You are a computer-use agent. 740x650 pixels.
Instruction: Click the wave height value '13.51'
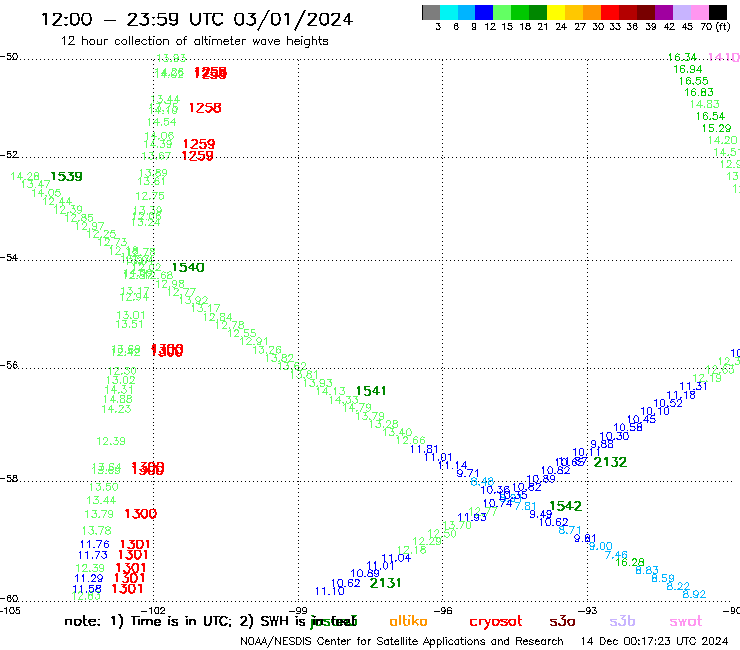pos(130,324)
